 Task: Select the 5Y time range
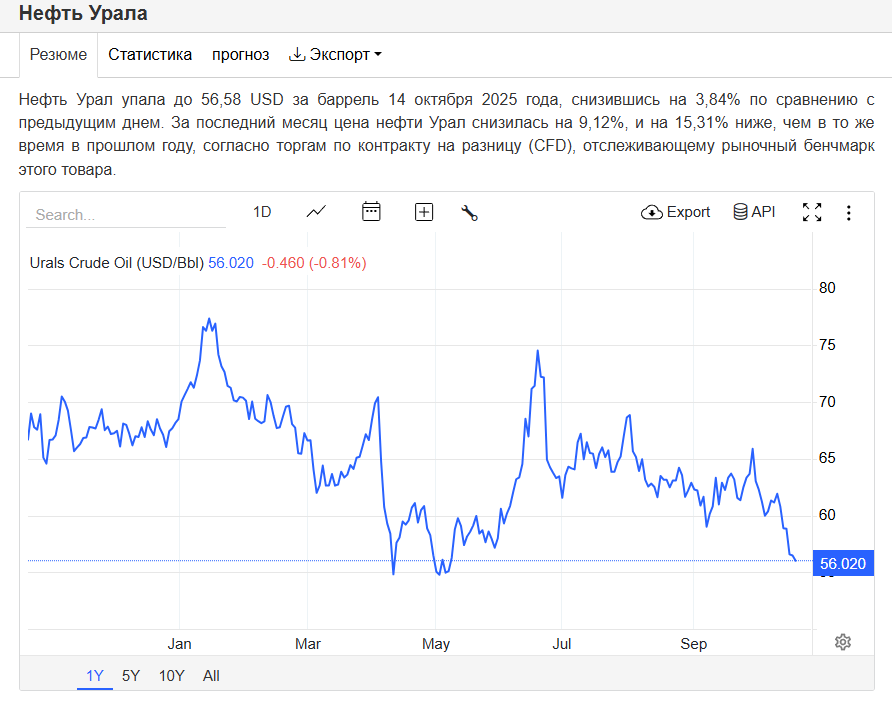tap(131, 676)
